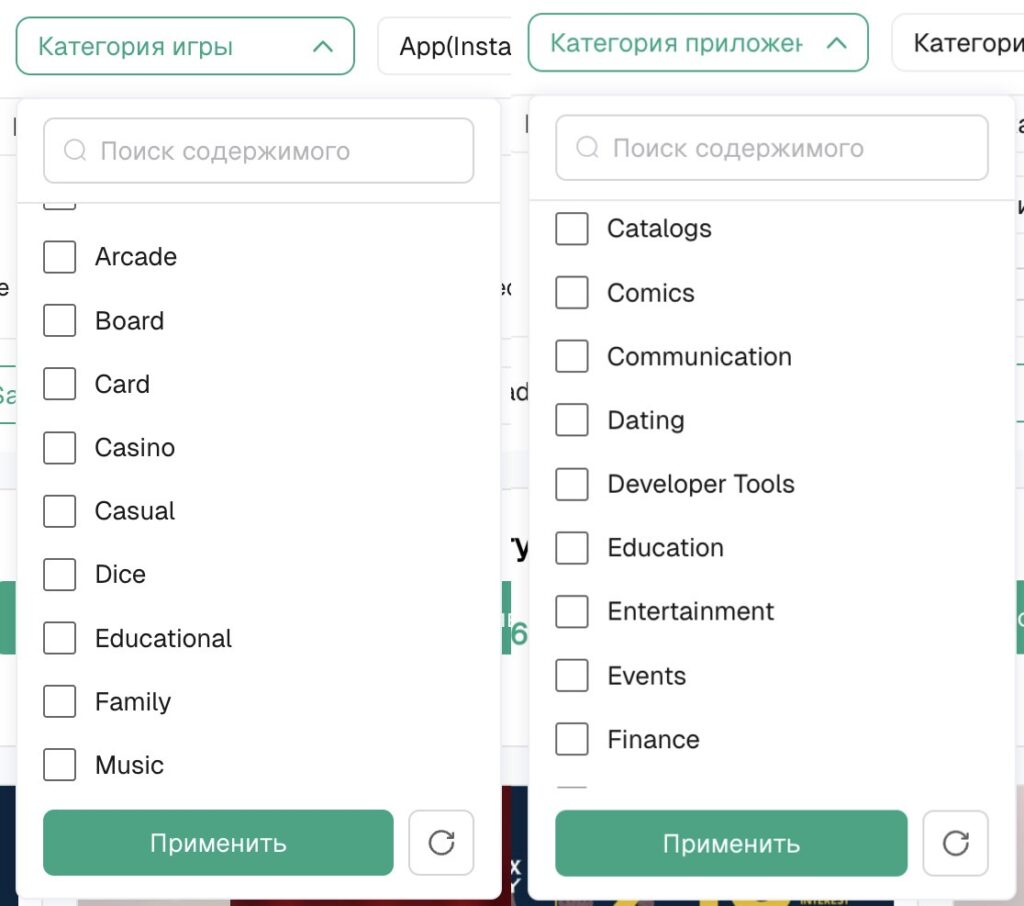Screen dimensions: 1024x906
Task: Check the Music category checkbox
Action: [x=59, y=765]
